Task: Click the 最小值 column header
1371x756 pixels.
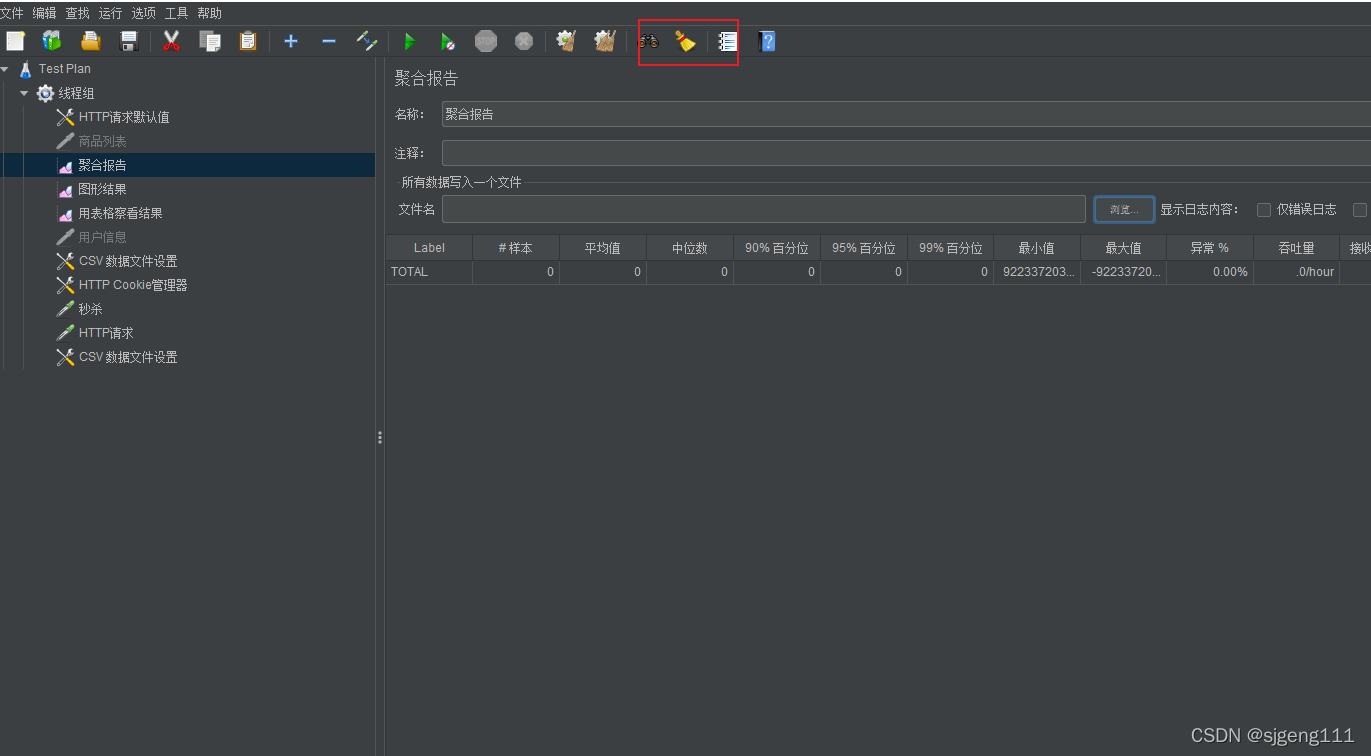Action: (x=1037, y=248)
